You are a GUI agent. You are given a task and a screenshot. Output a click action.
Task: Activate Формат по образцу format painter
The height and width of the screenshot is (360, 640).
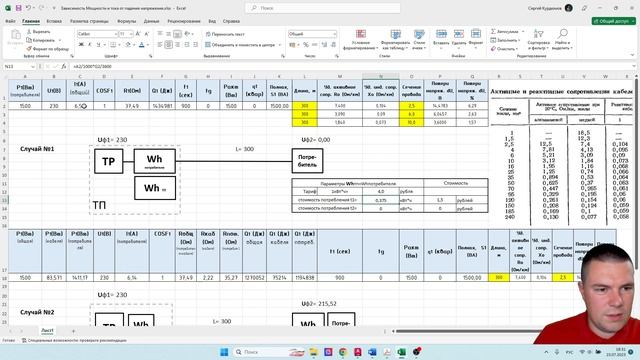(48, 49)
